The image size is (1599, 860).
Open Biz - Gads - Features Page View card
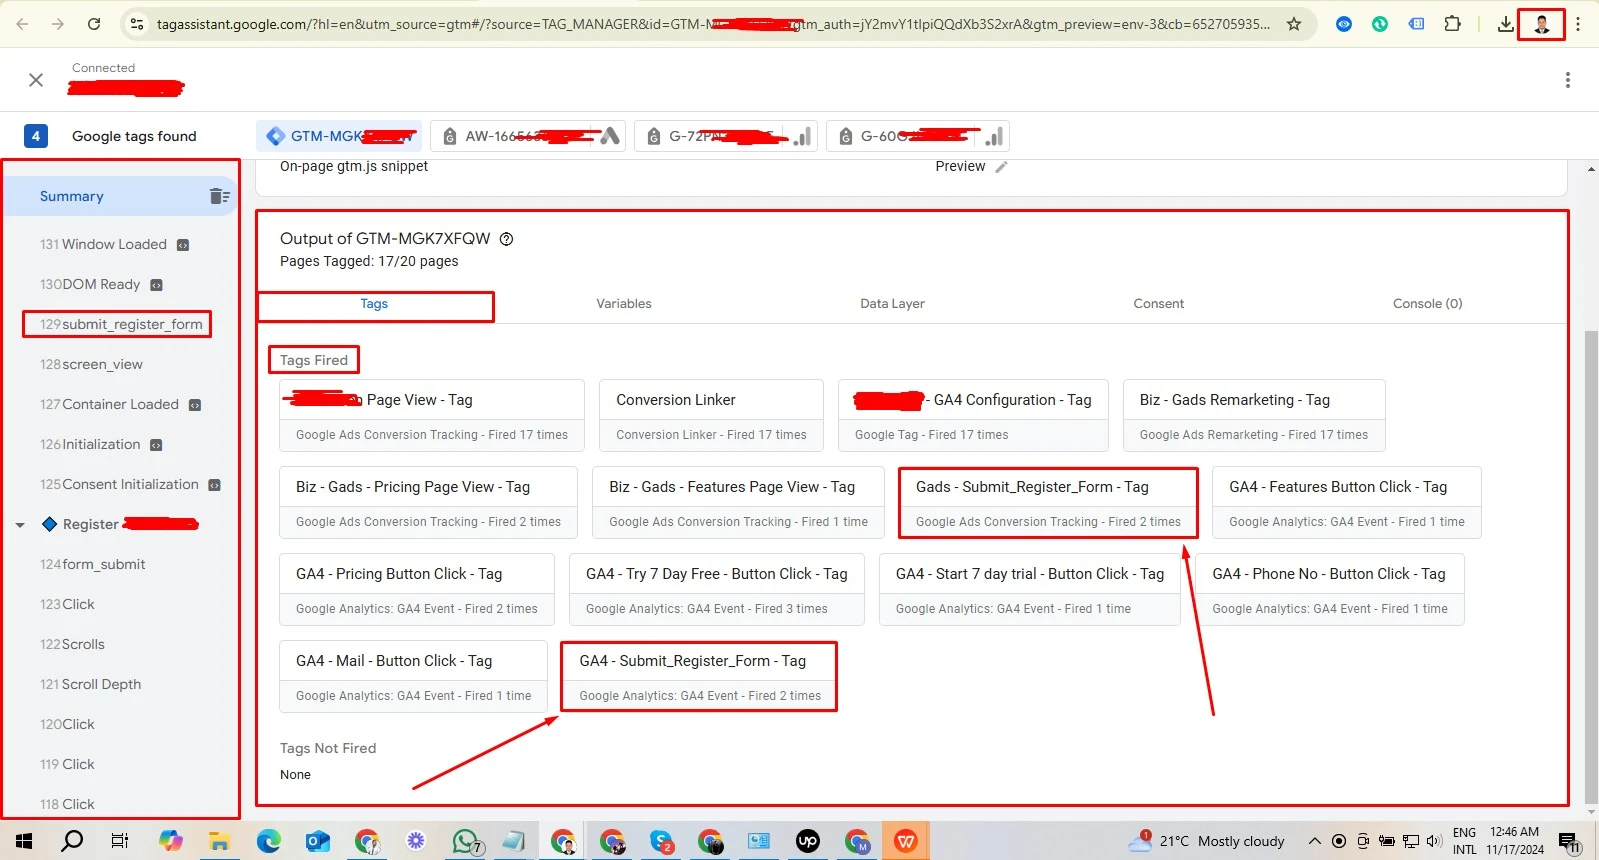738,503
